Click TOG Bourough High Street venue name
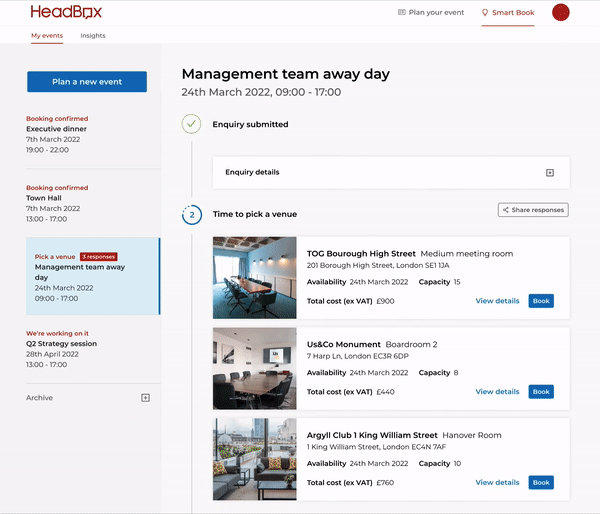 (x=361, y=253)
